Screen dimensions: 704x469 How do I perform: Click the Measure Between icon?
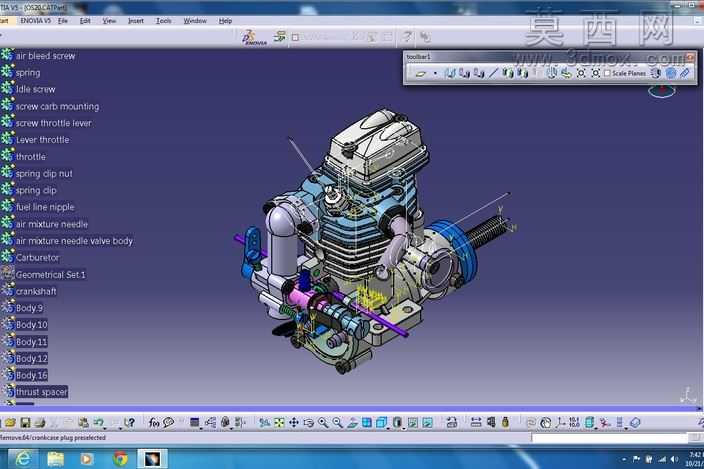(476, 422)
